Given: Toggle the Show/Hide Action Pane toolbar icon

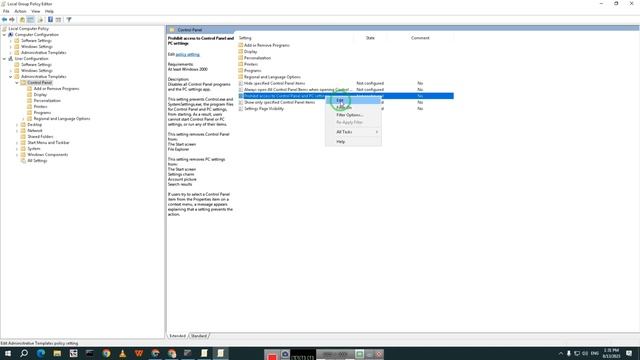Looking at the screenshot, I should tap(58, 20).
